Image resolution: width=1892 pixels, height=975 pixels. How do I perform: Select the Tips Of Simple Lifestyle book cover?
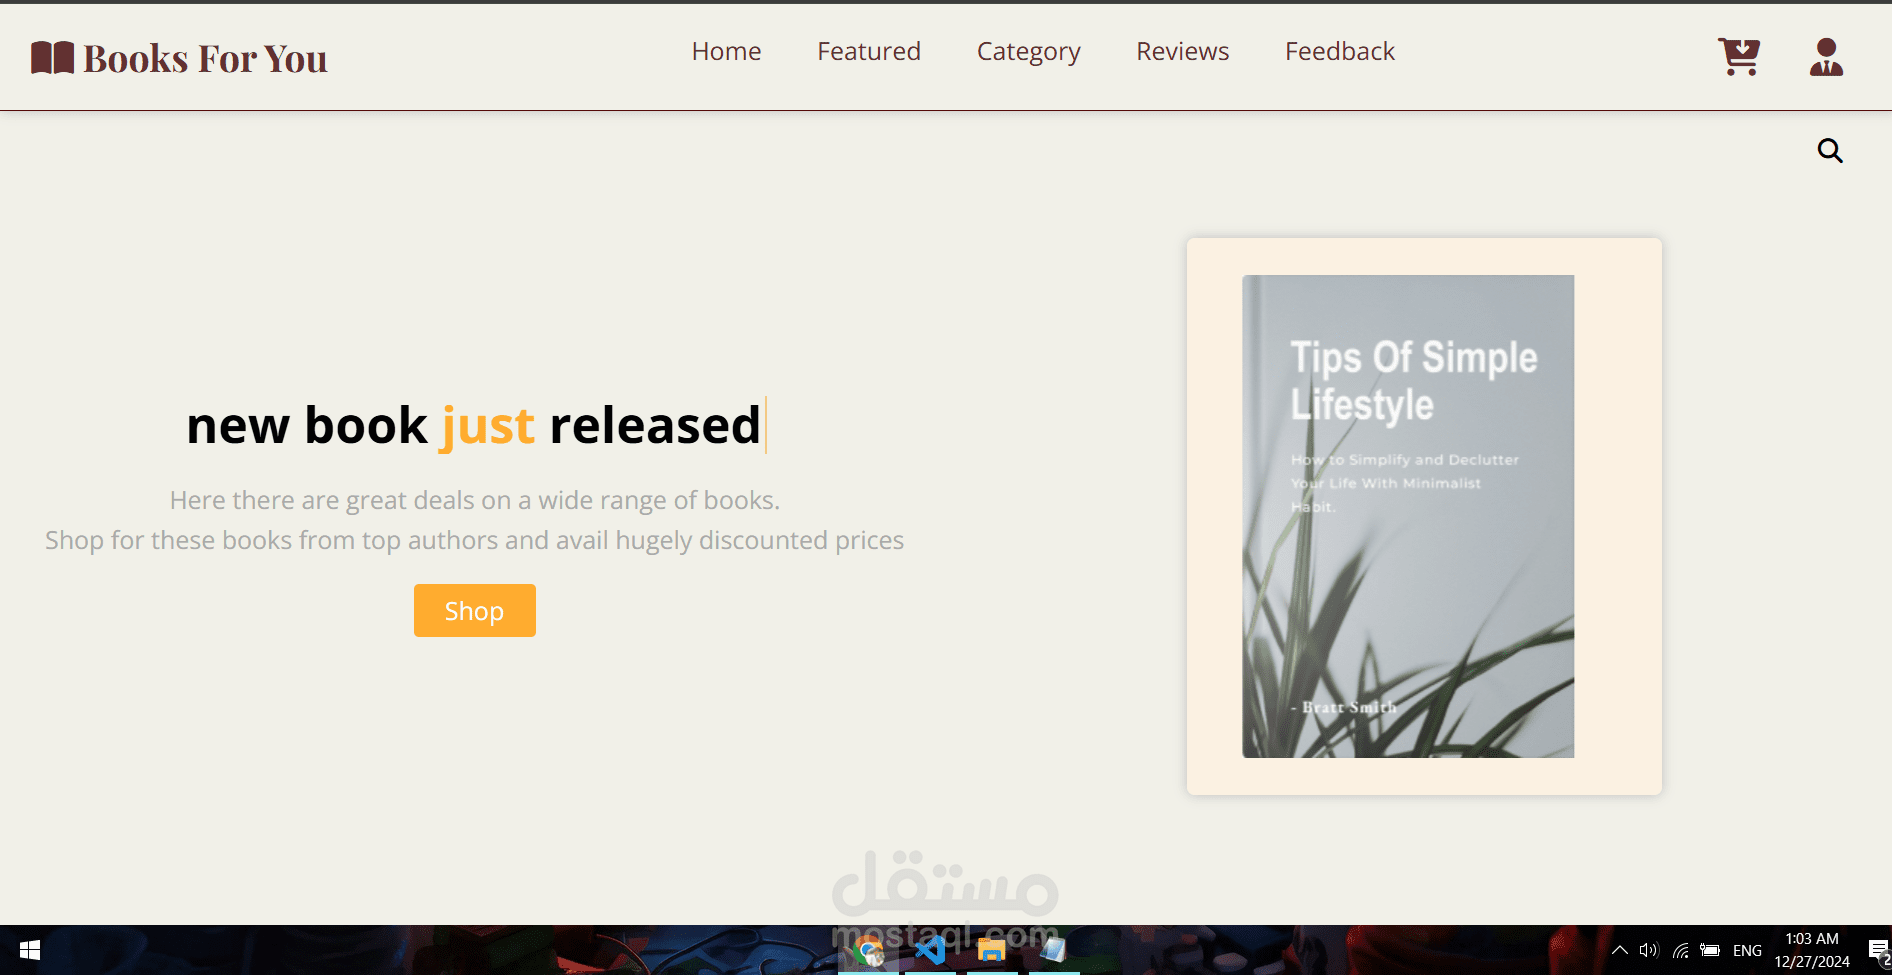1408,516
